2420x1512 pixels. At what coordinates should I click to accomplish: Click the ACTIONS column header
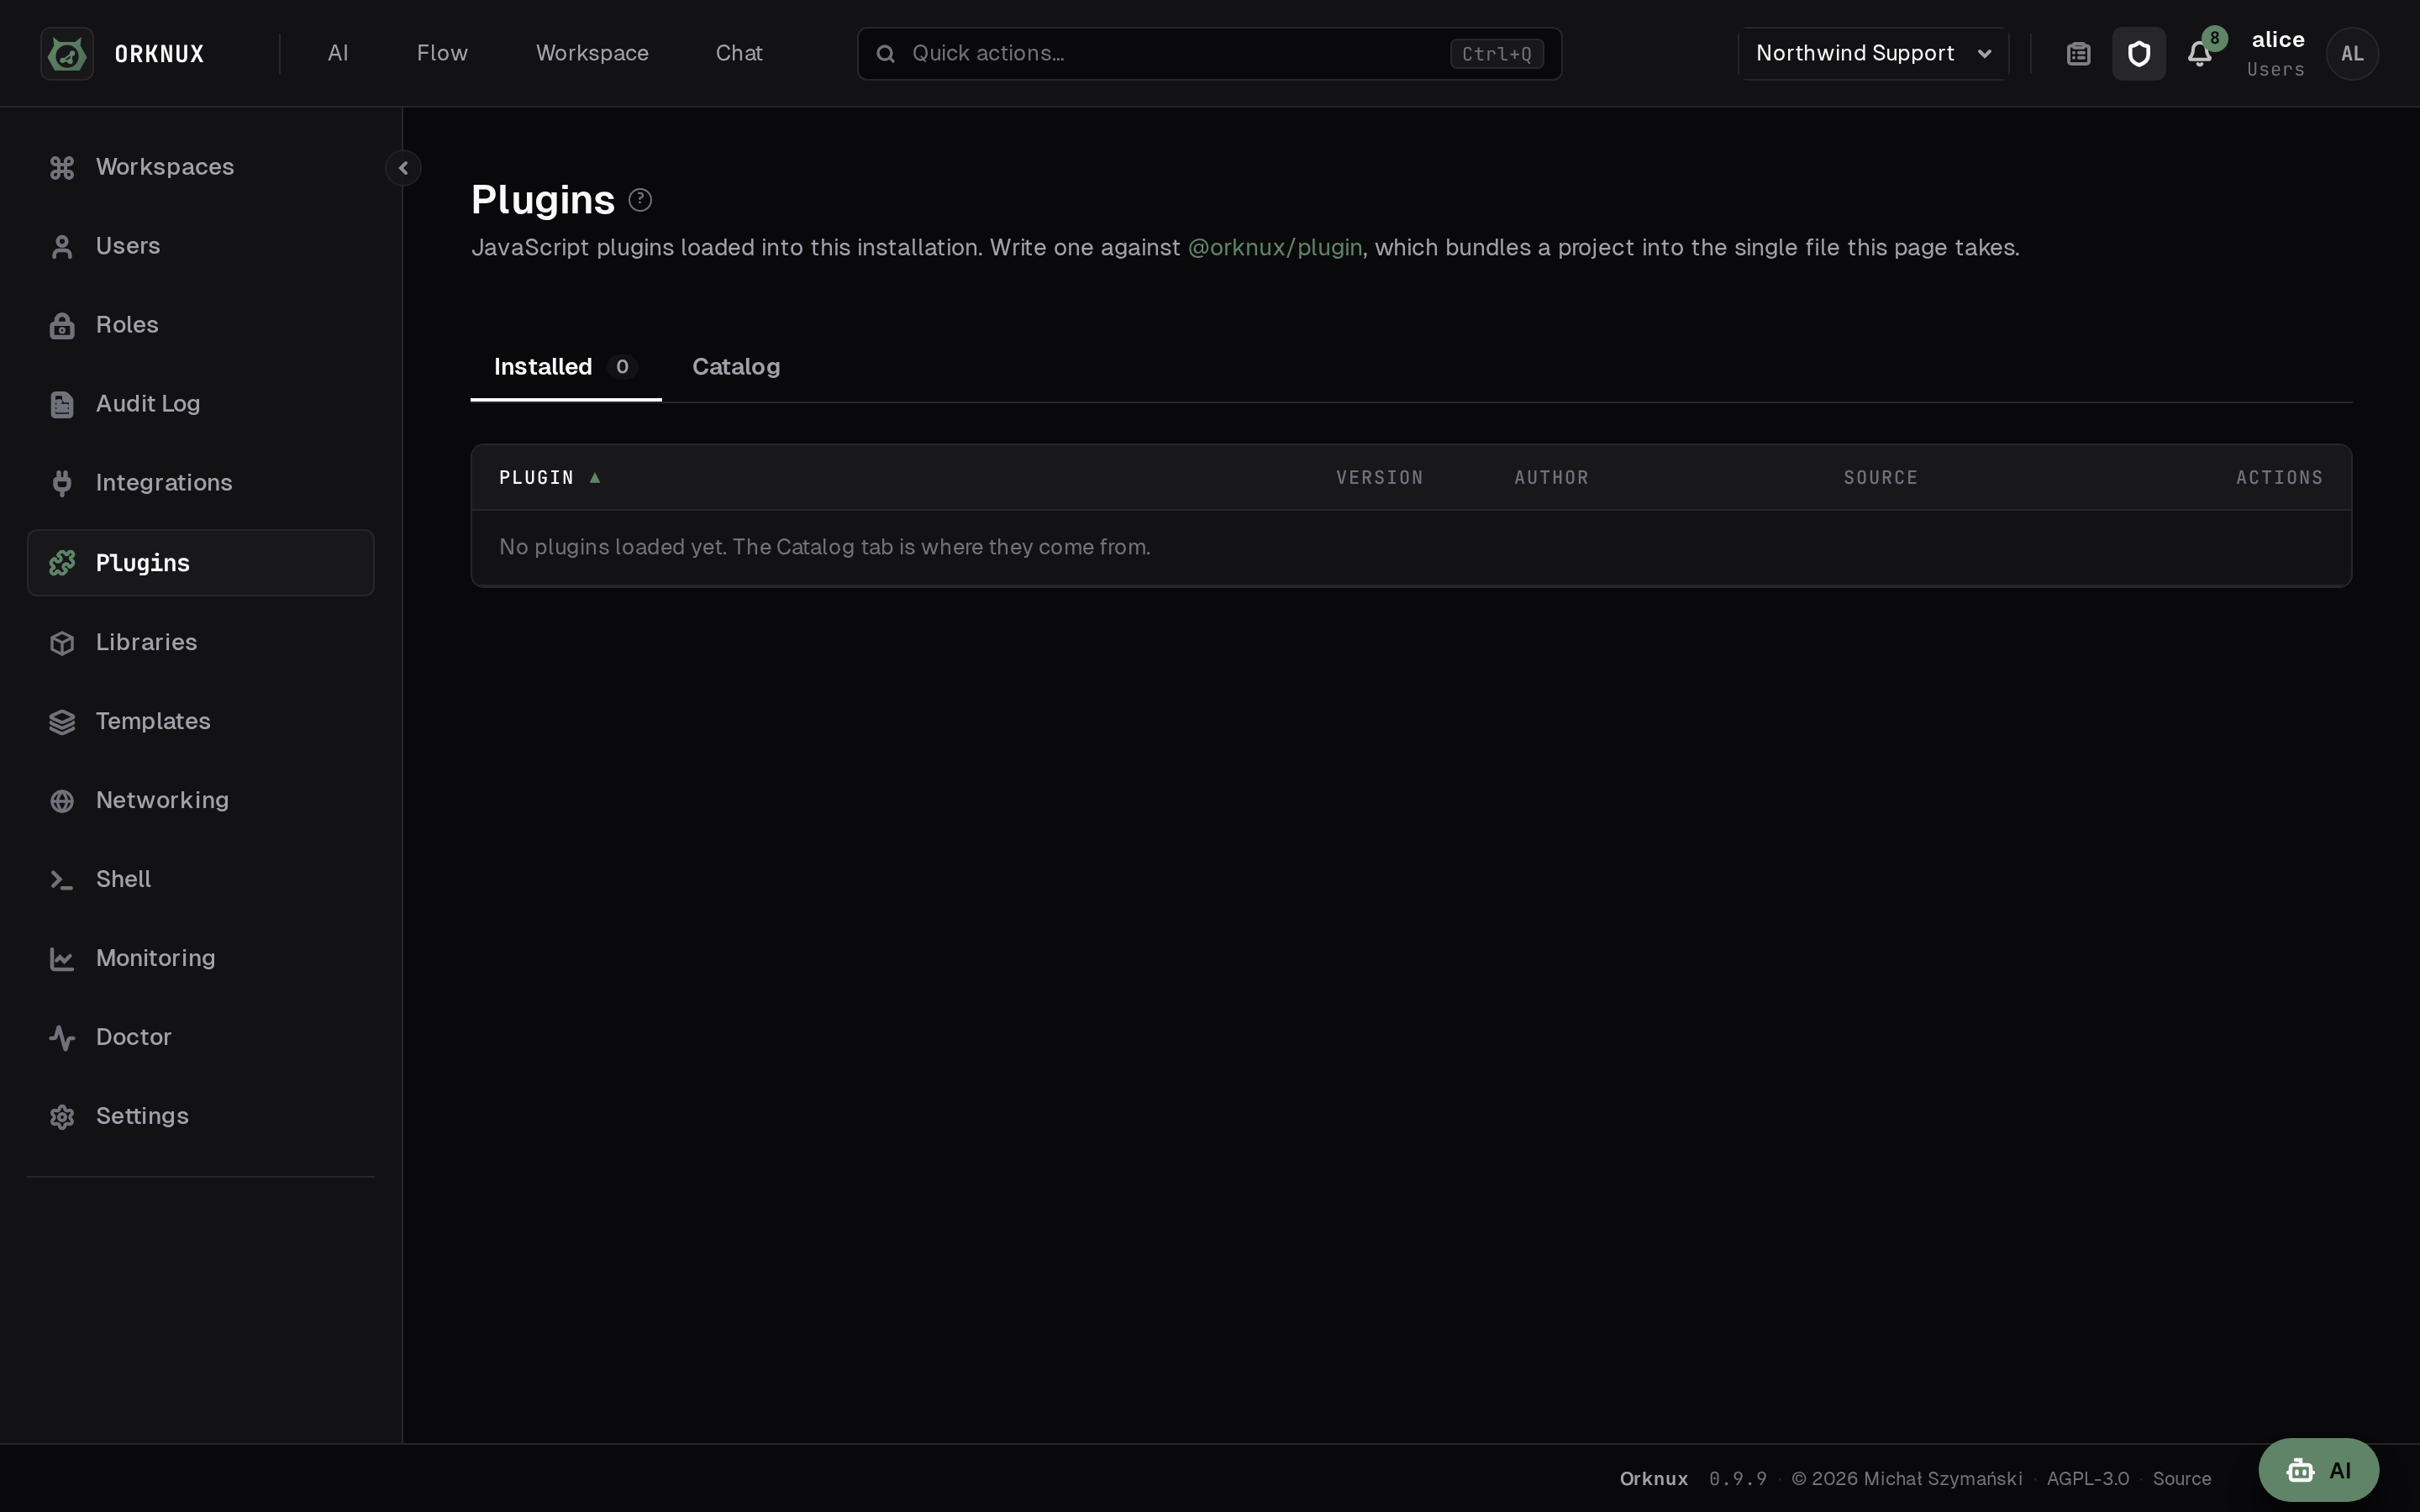(x=2279, y=478)
